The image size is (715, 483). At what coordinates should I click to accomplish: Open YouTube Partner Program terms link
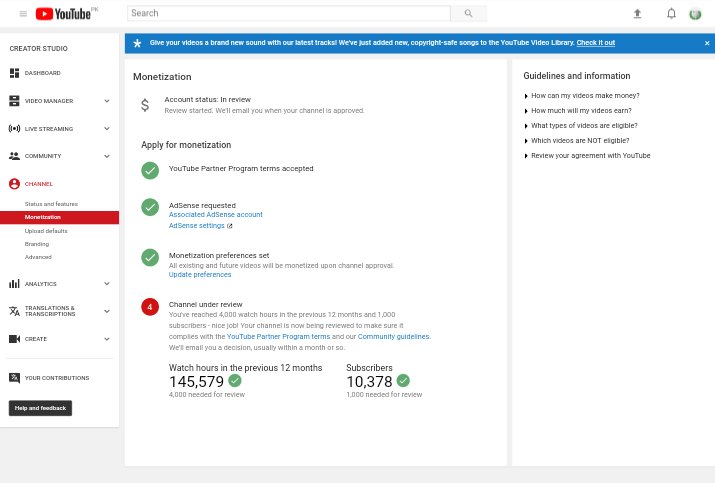pyautogui.click(x=278, y=337)
